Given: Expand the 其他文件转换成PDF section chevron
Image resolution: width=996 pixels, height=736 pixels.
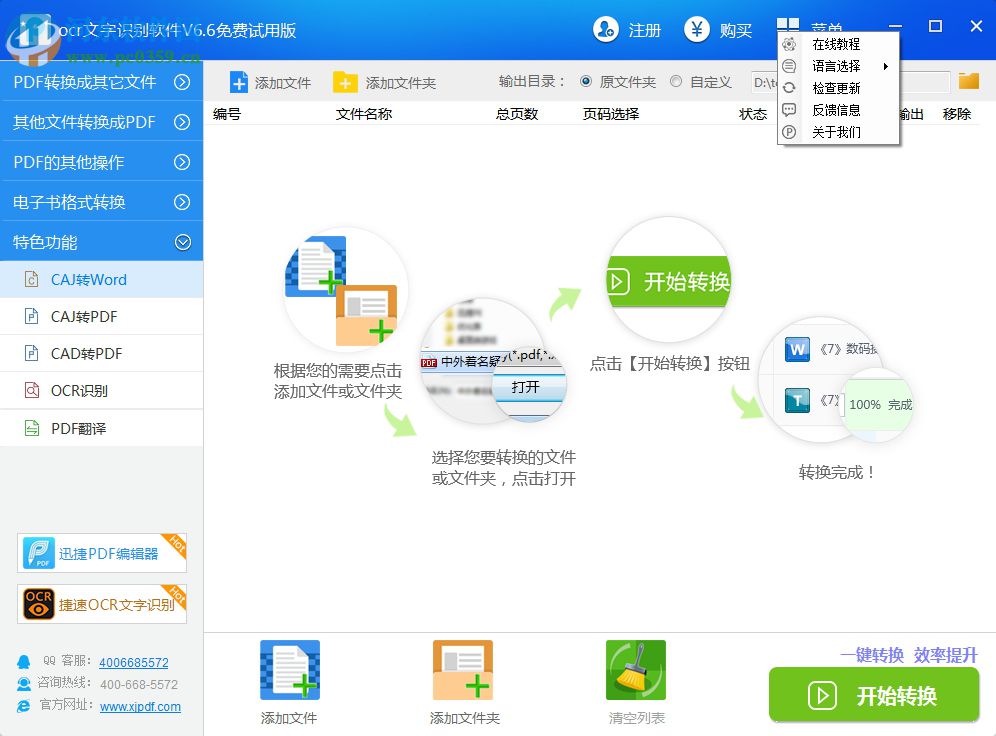Looking at the screenshot, I should point(182,122).
